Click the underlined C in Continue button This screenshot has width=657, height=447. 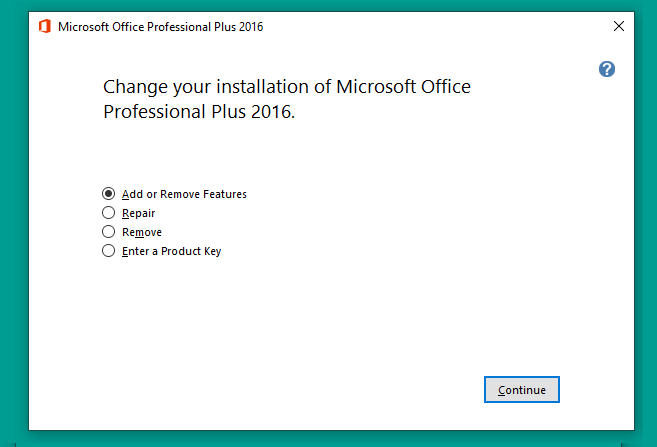pos(502,390)
